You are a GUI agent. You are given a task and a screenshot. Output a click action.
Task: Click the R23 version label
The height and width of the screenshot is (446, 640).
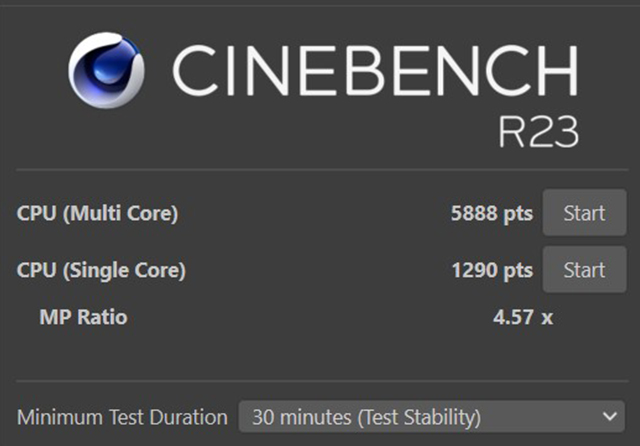pos(539,132)
